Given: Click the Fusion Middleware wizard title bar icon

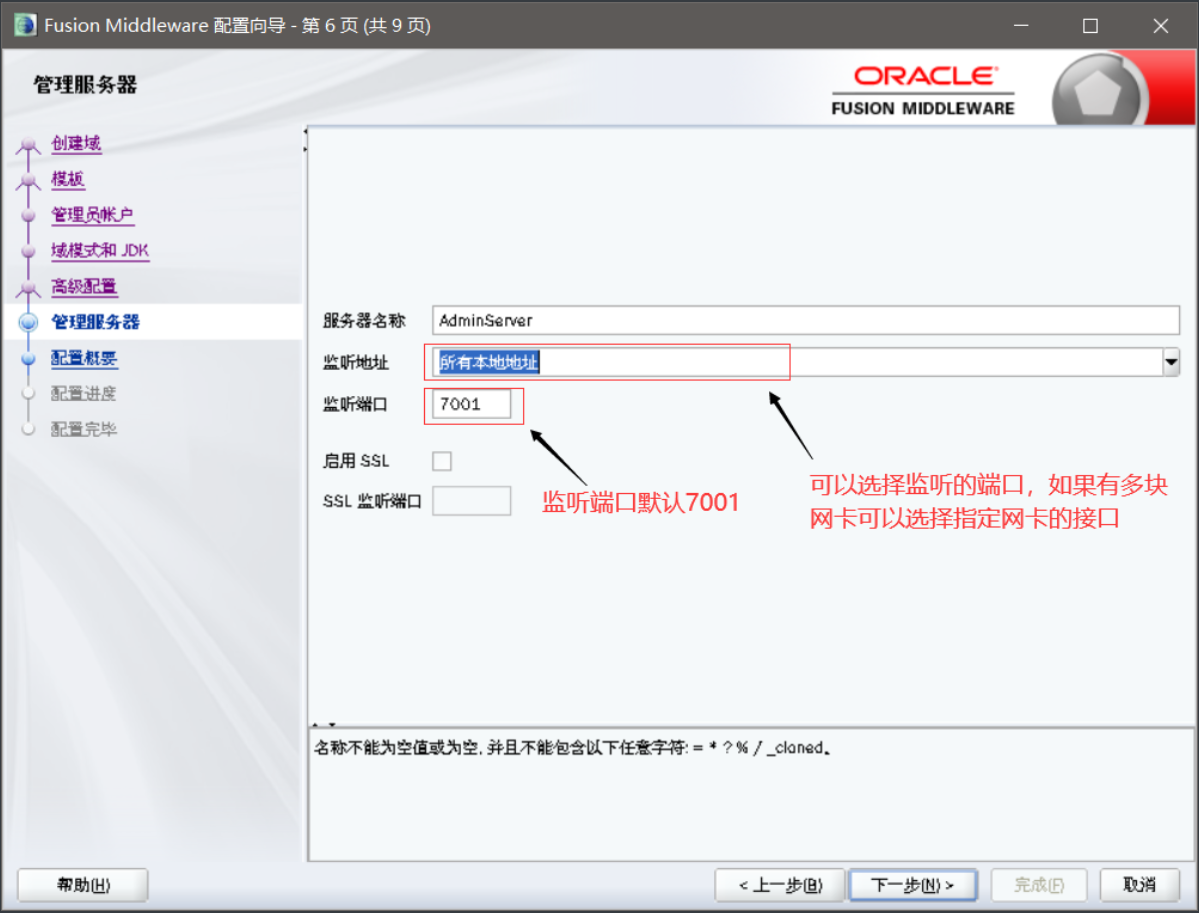Looking at the screenshot, I should tap(24, 25).
